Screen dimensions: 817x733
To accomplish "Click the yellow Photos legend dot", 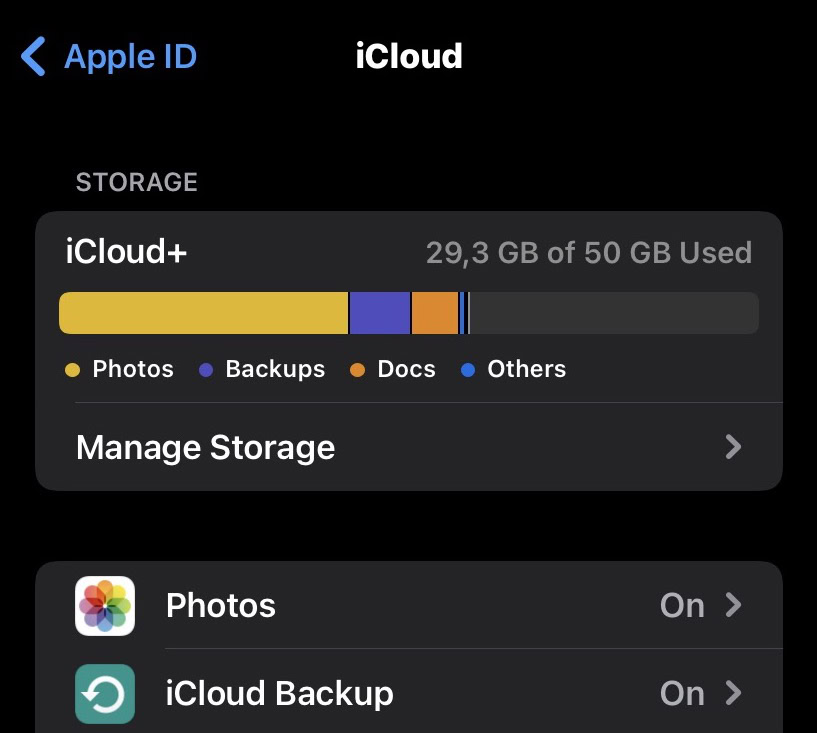I will (73, 370).
